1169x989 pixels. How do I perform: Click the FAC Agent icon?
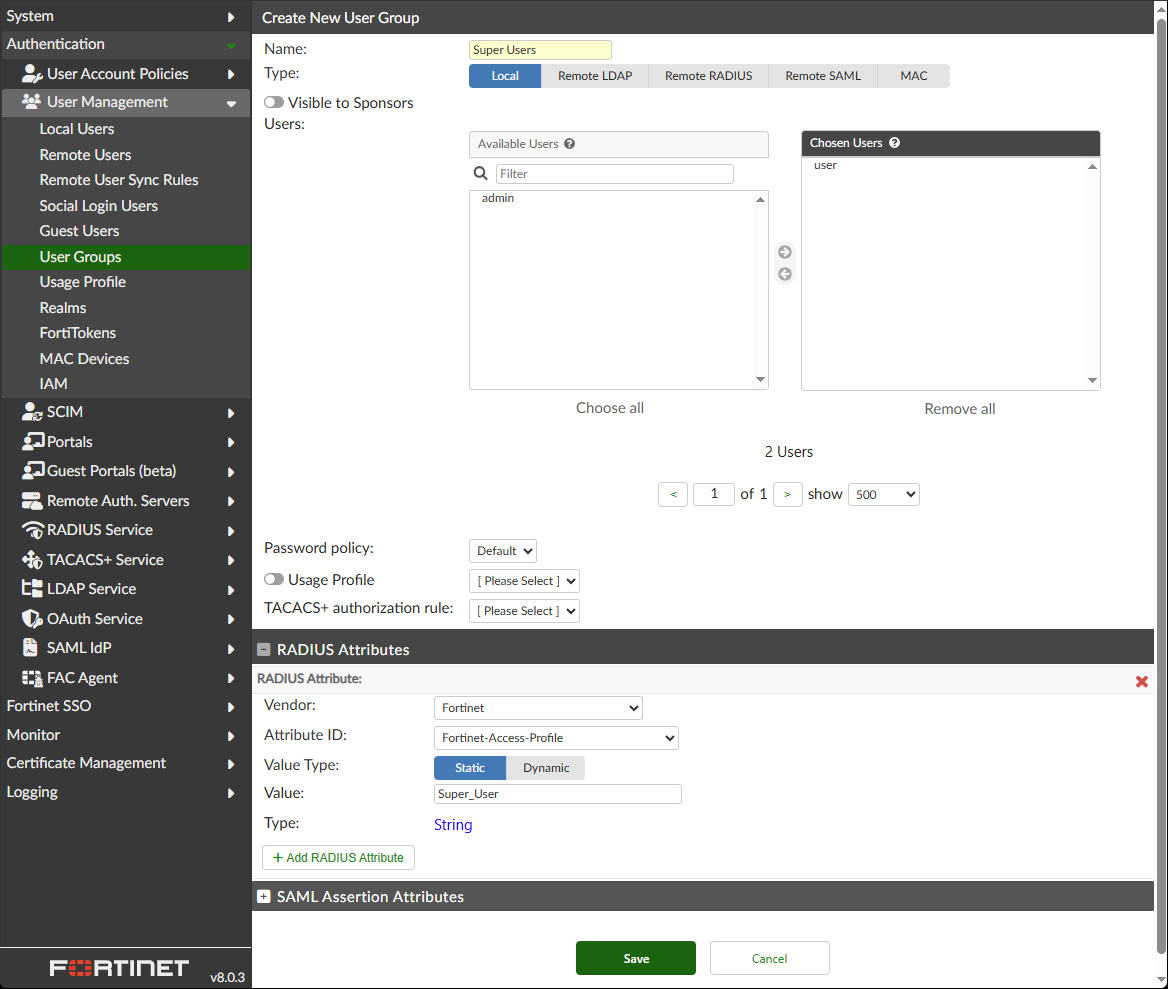pyautogui.click(x=31, y=677)
